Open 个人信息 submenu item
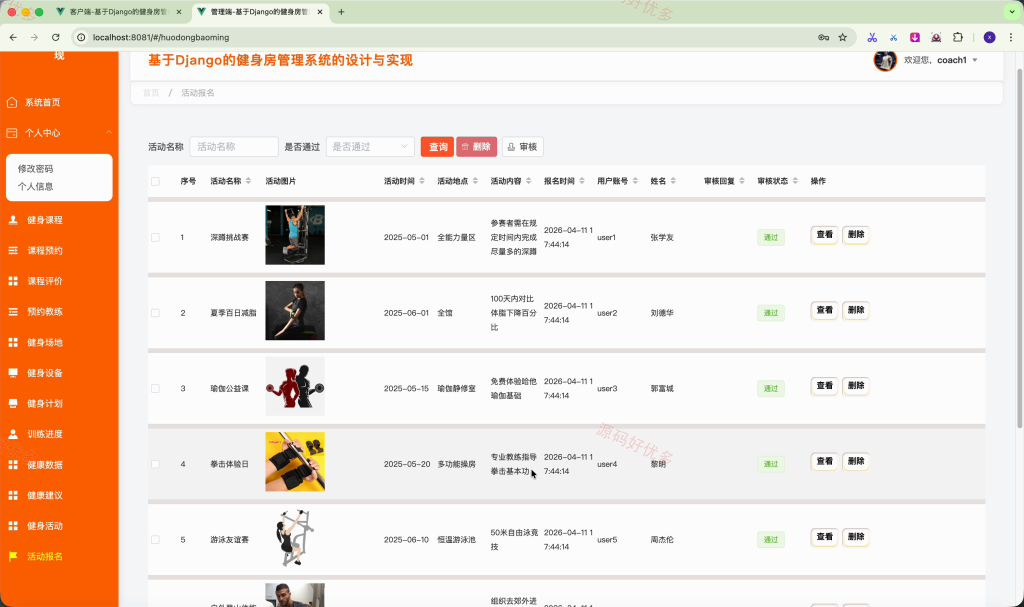Viewport: 1024px width, 607px height. [x=35, y=187]
